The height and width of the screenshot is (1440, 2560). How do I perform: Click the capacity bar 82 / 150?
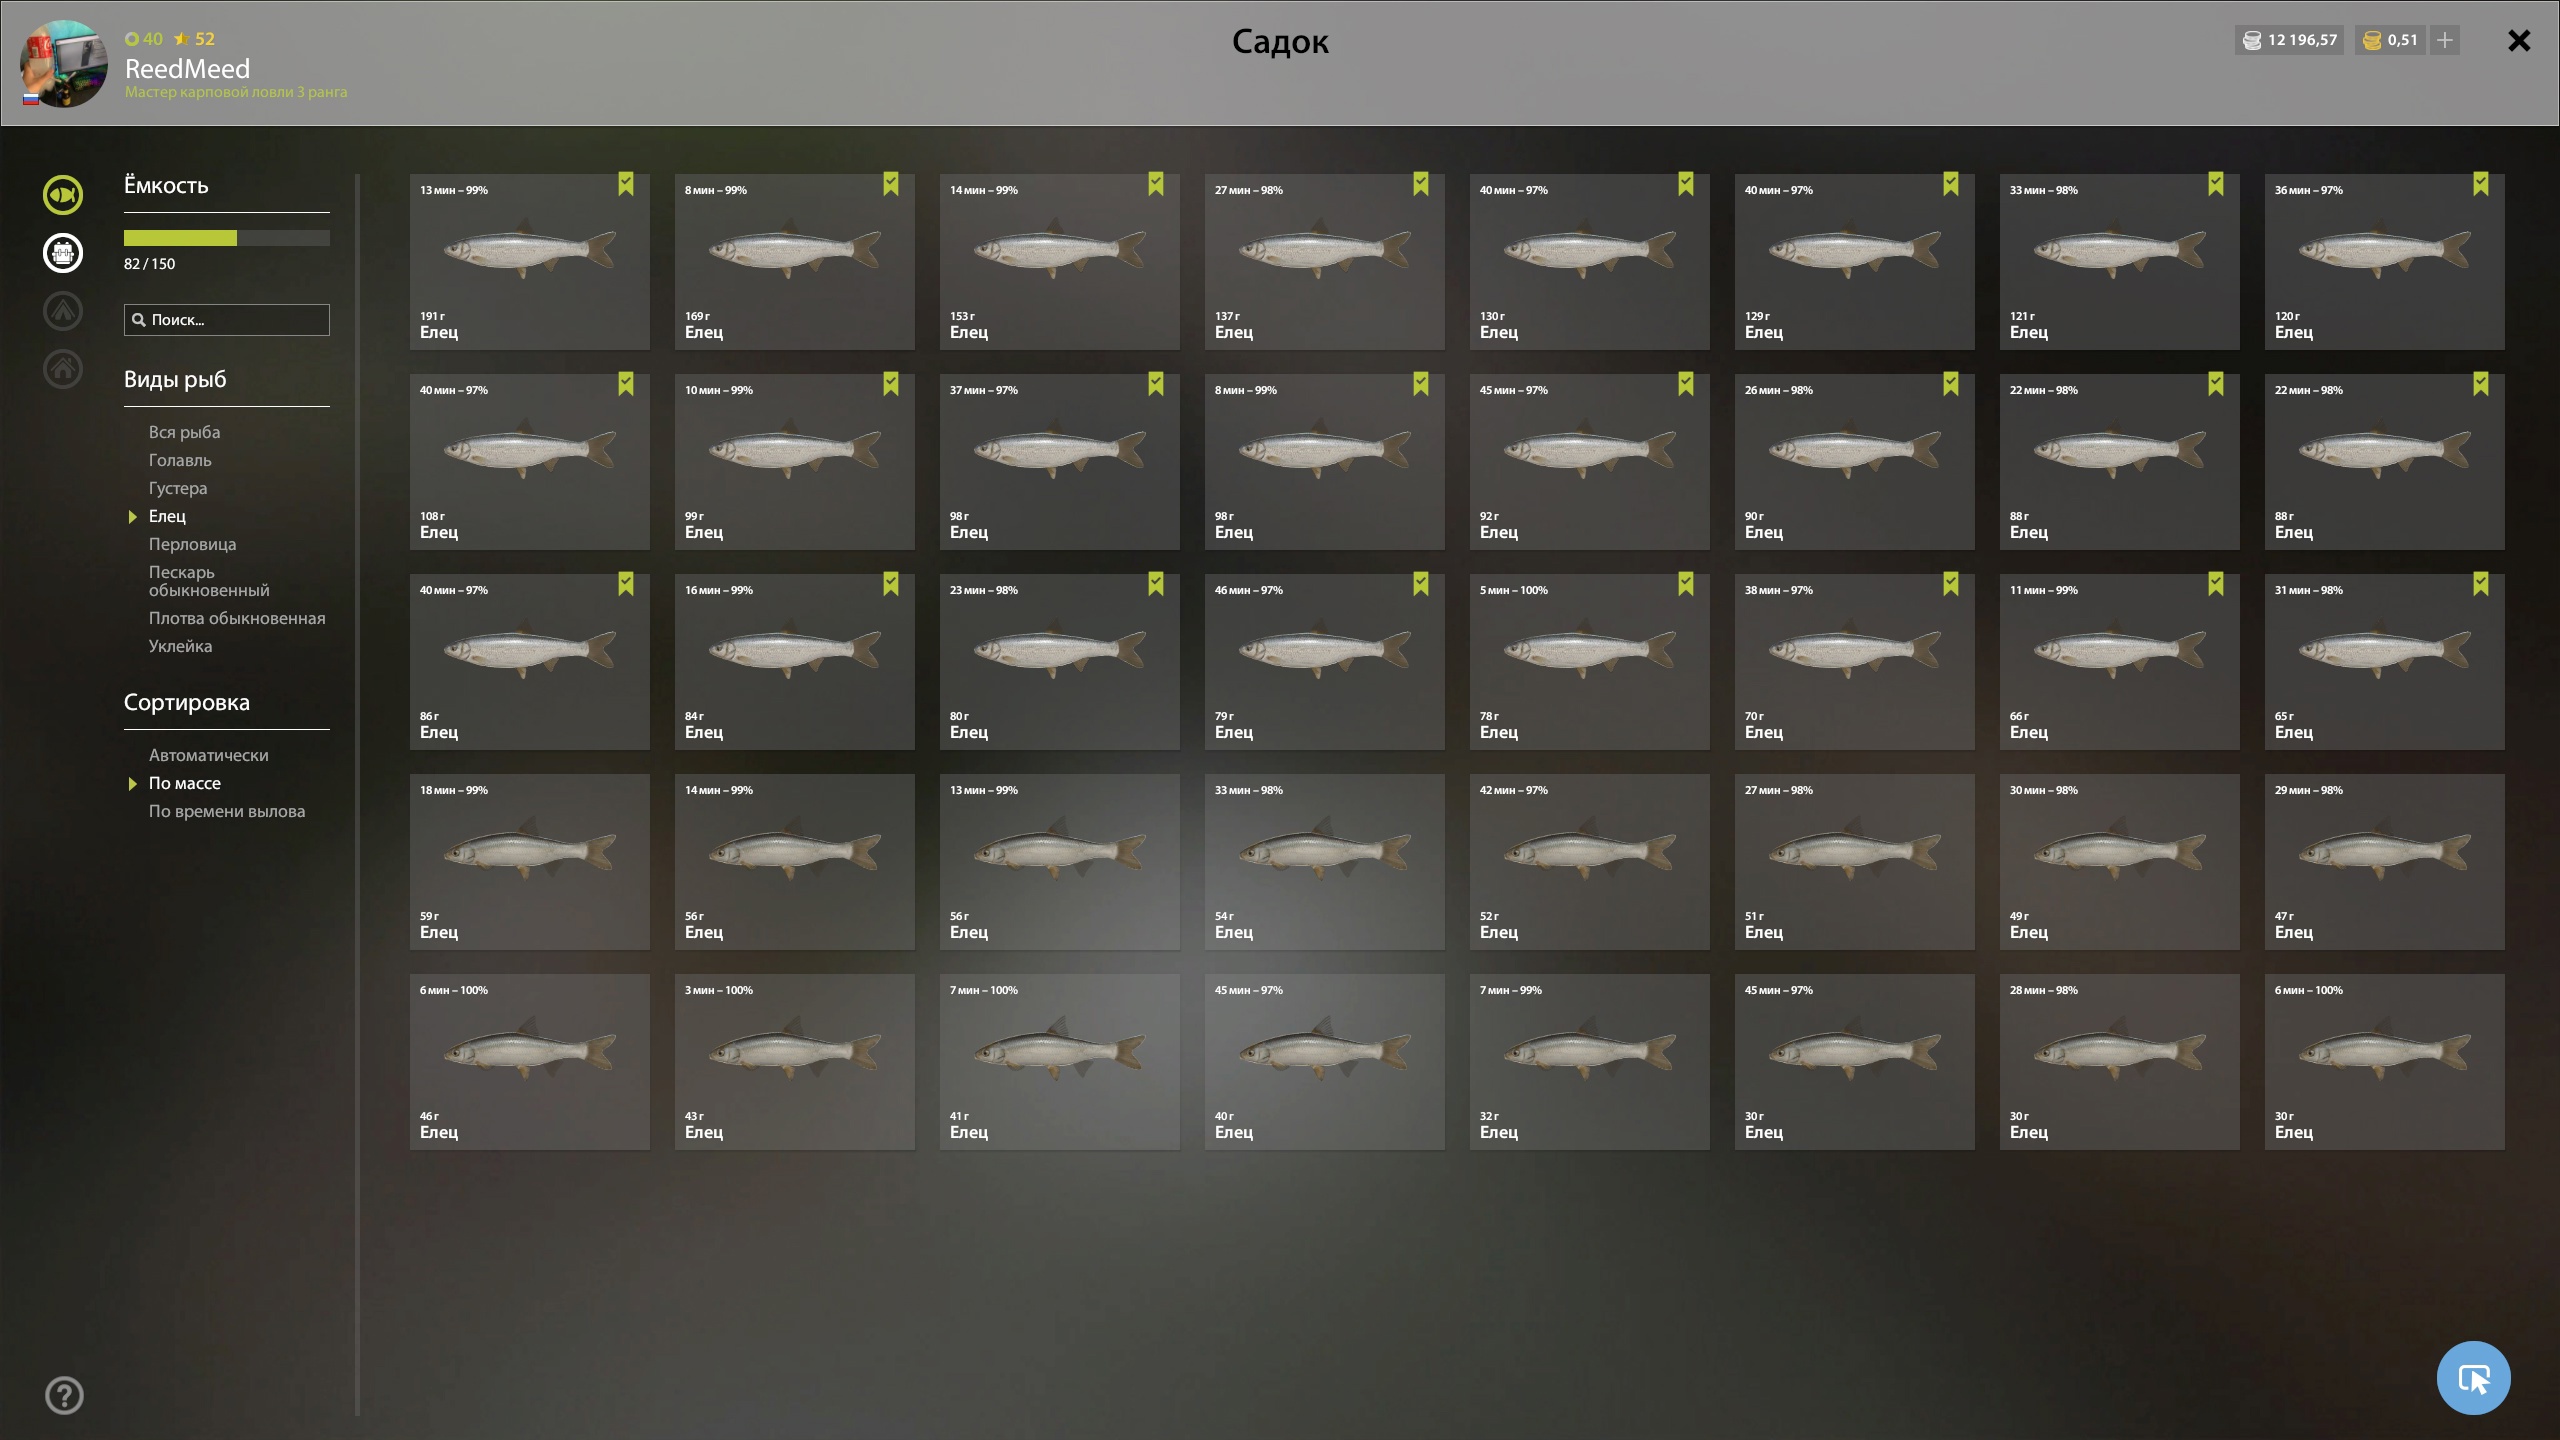[x=227, y=238]
